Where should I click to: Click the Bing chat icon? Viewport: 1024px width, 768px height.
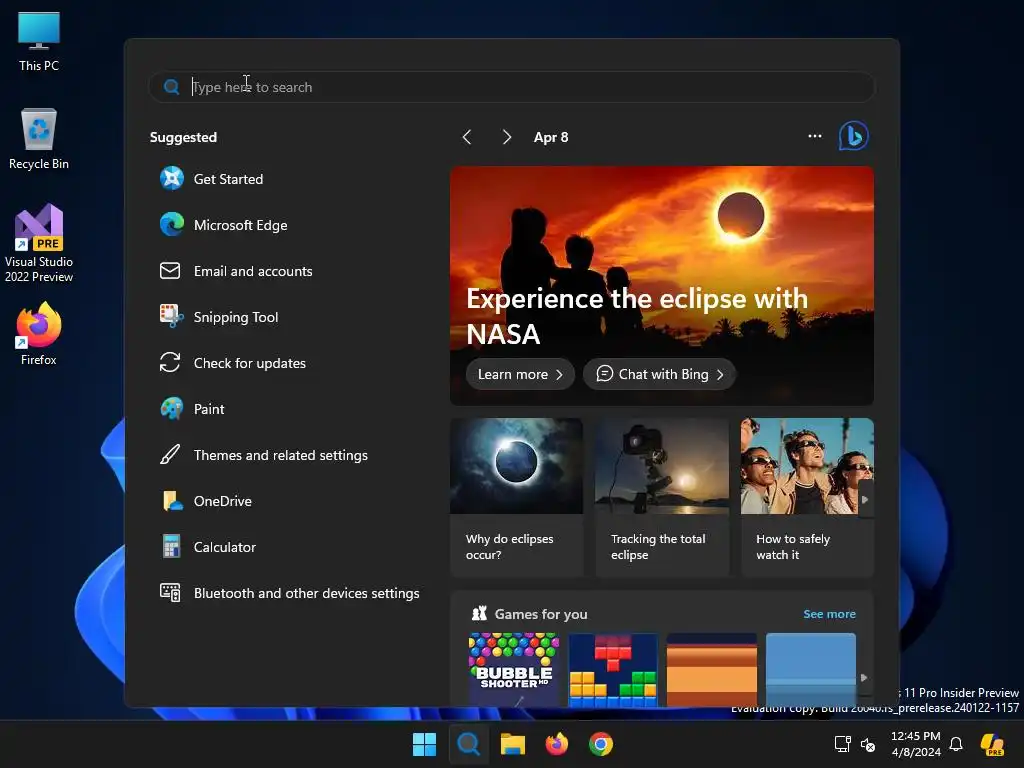pyautogui.click(x=853, y=136)
